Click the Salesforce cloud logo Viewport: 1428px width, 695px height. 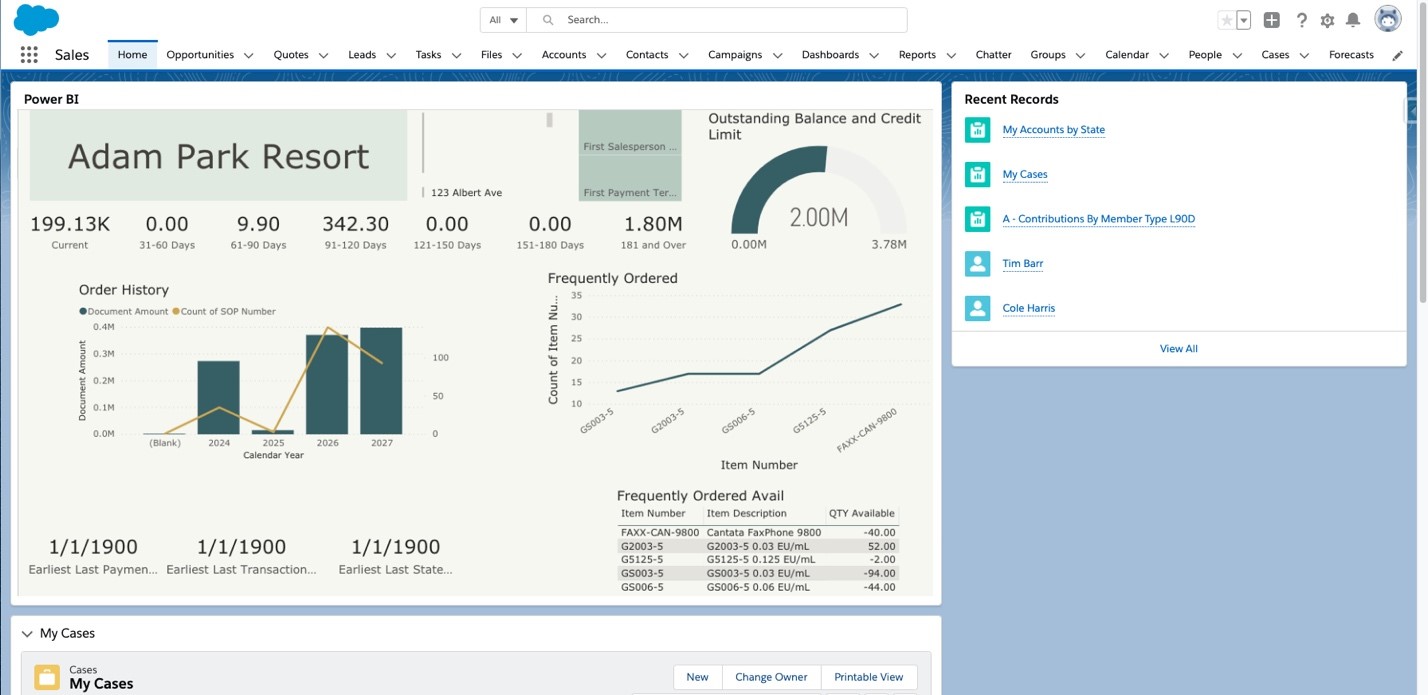tap(36, 19)
